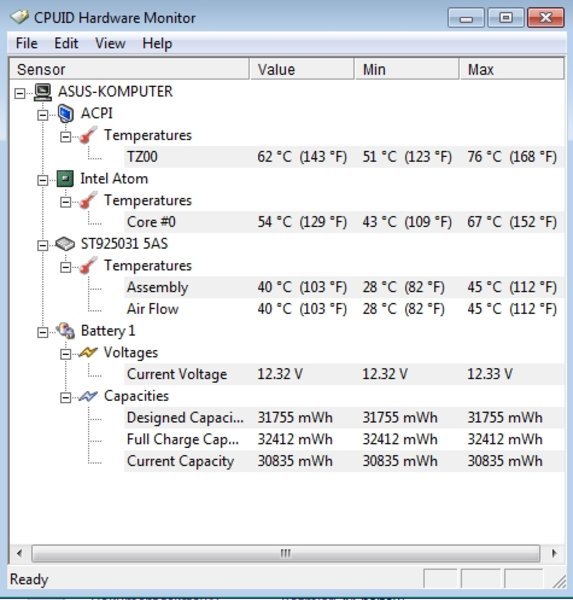Open the Help menu

[157, 43]
